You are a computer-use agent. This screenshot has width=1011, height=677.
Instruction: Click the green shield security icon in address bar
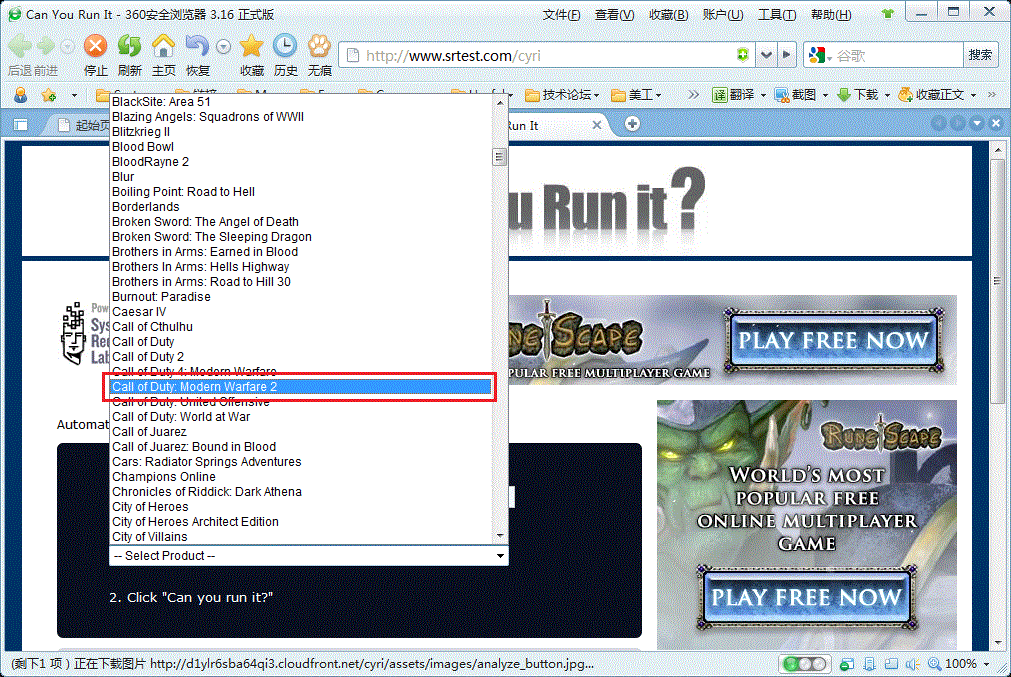coord(743,55)
